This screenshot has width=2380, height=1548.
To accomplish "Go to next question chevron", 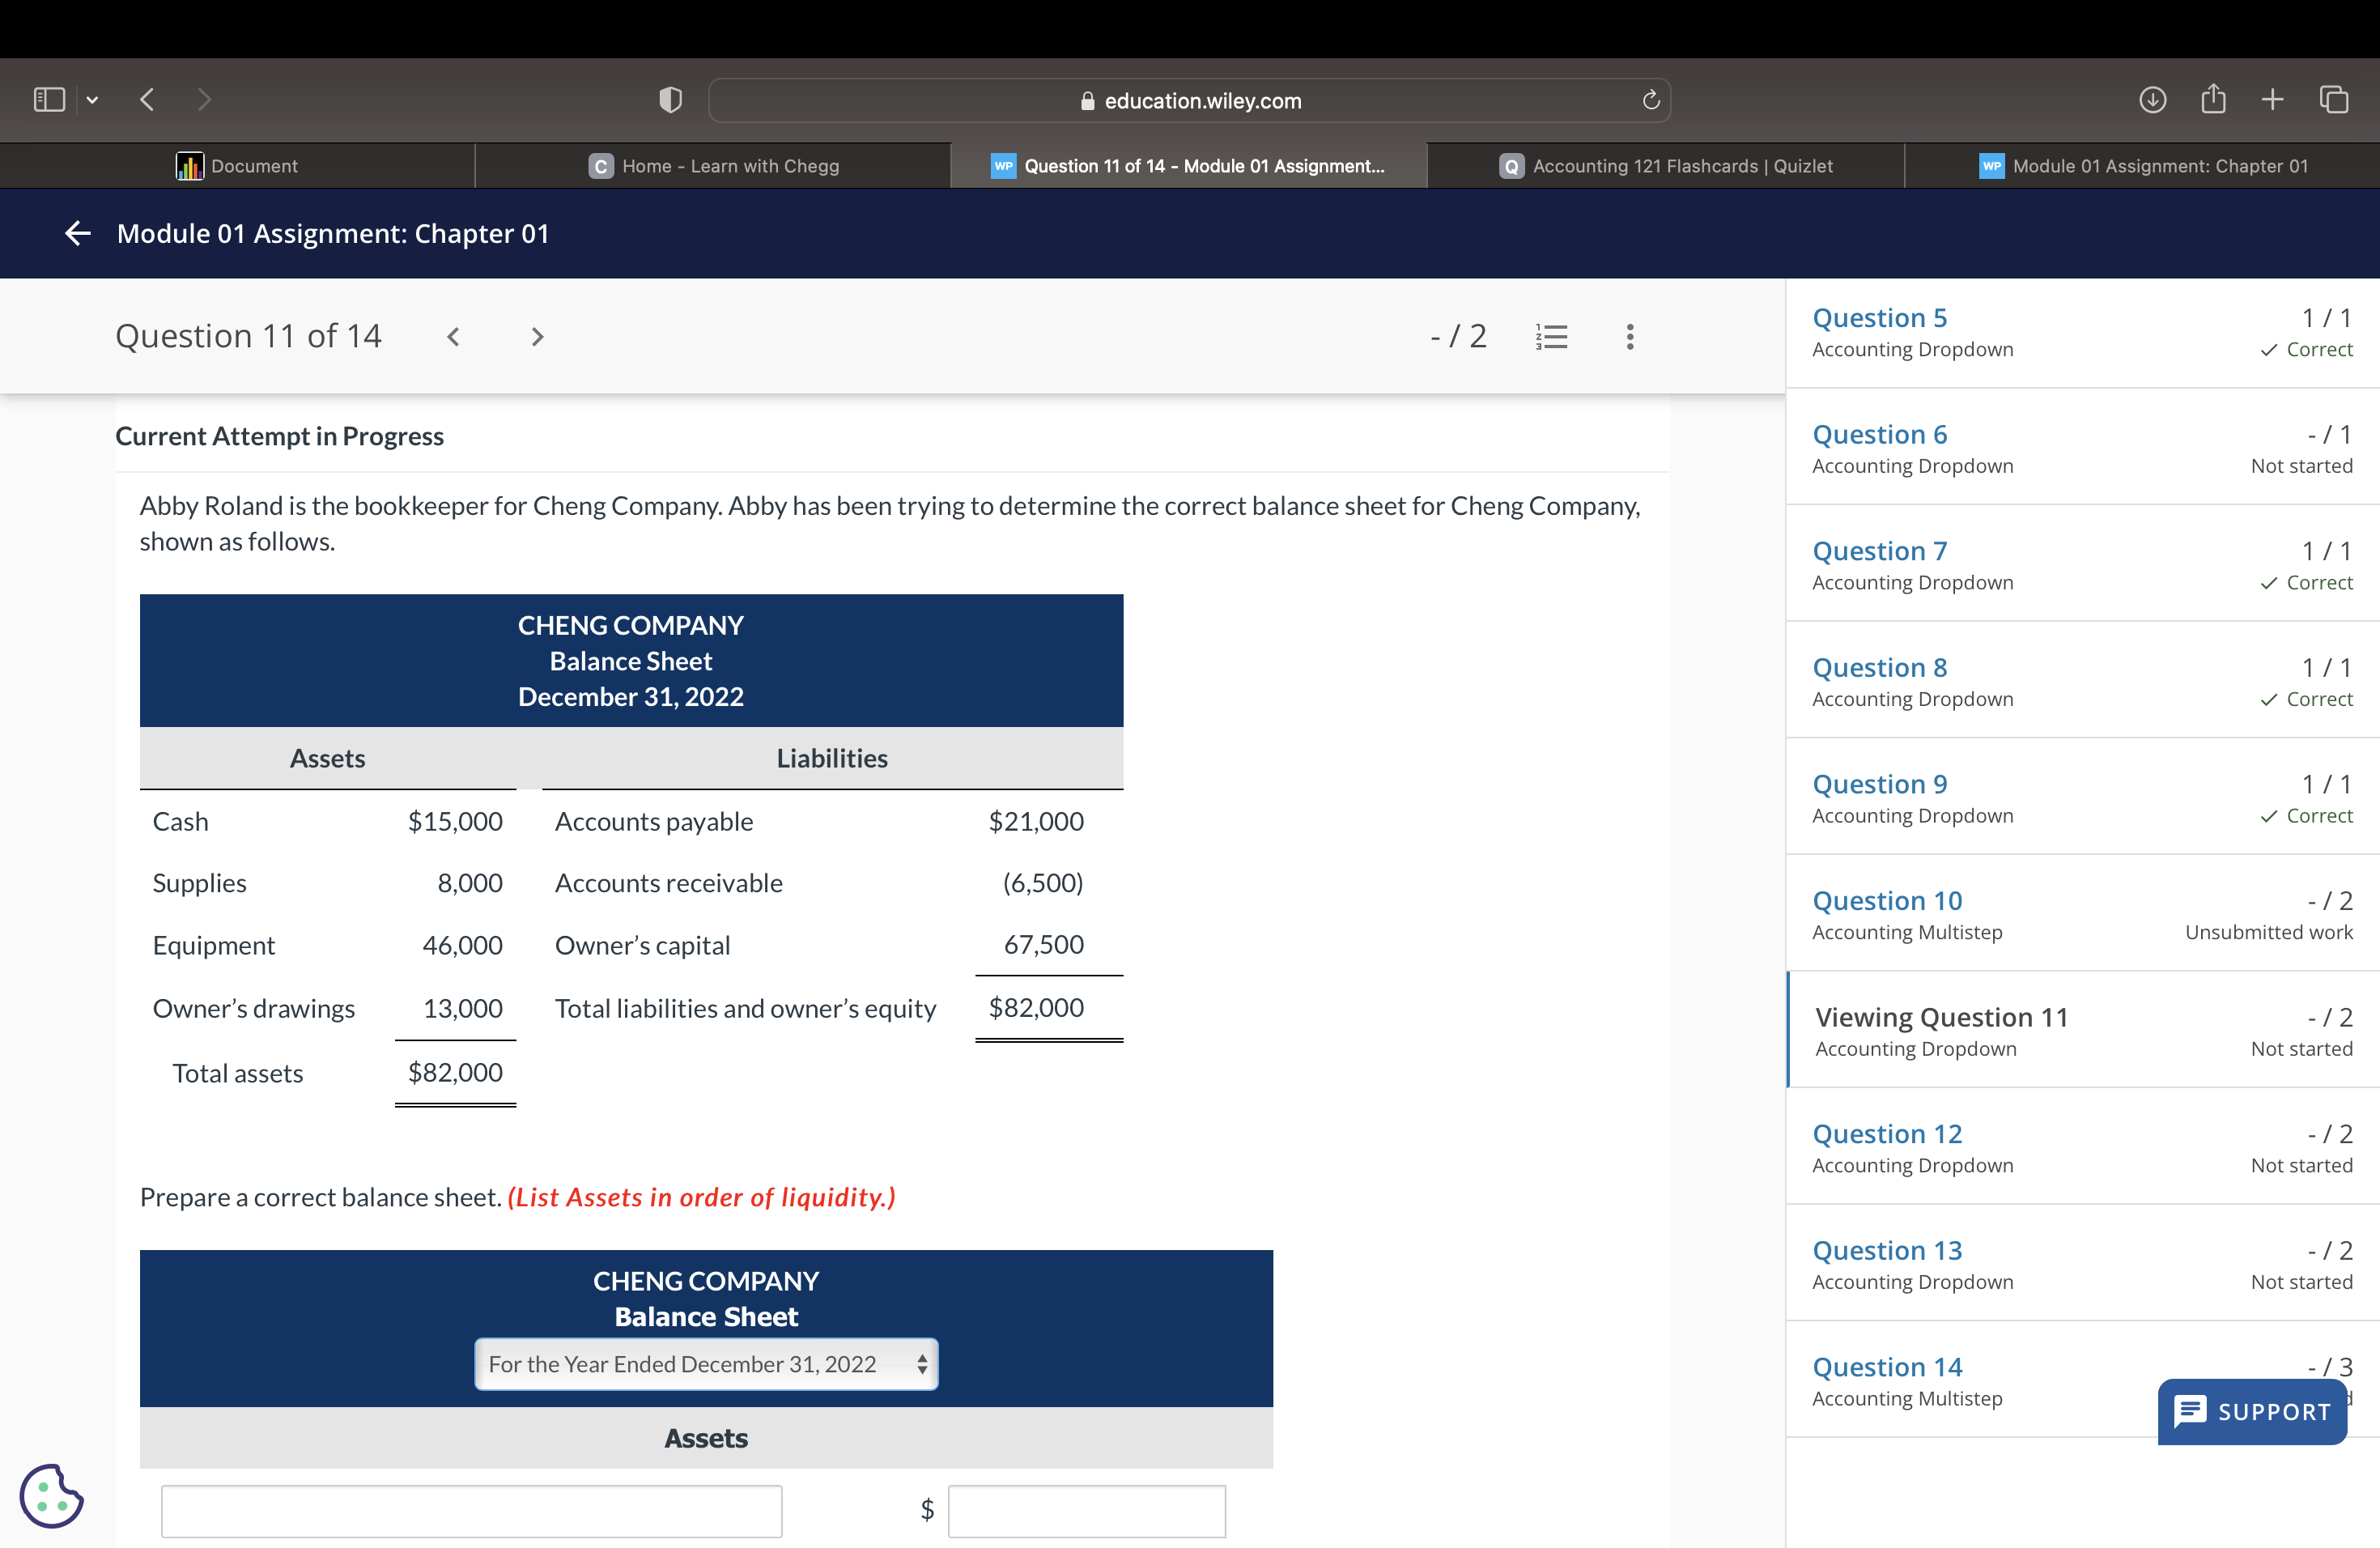I will point(537,337).
